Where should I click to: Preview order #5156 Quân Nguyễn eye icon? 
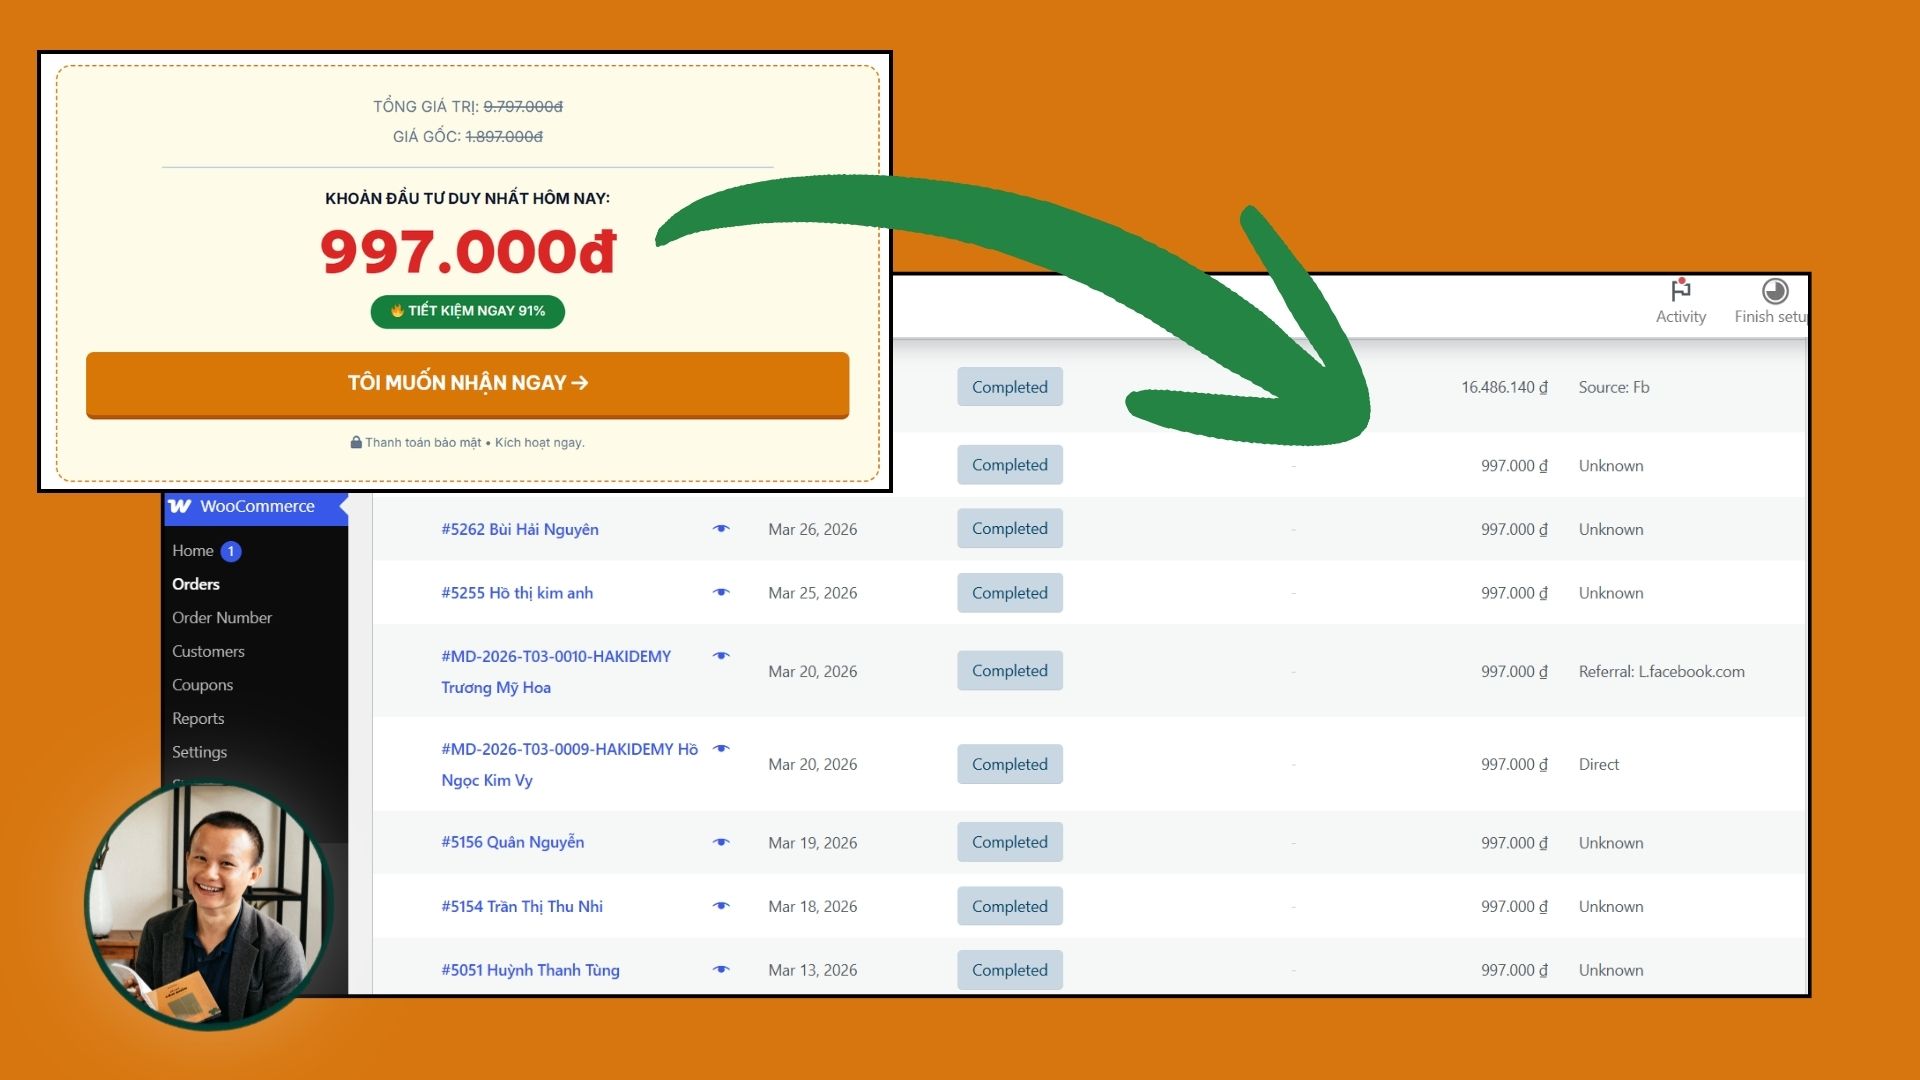721,842
